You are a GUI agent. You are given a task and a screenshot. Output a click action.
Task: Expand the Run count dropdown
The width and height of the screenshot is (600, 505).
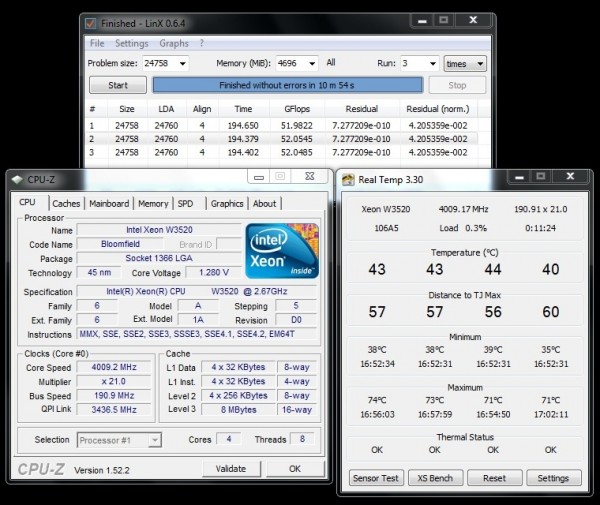pos(433,64)
